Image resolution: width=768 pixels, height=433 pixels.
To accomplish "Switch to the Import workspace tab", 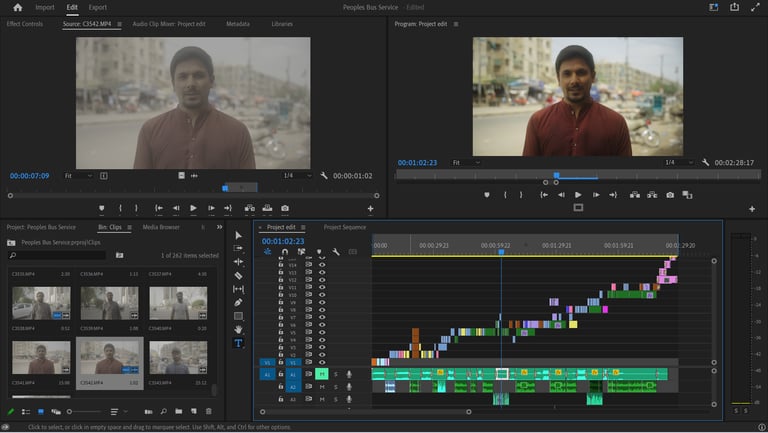I will tap(45, 7).
